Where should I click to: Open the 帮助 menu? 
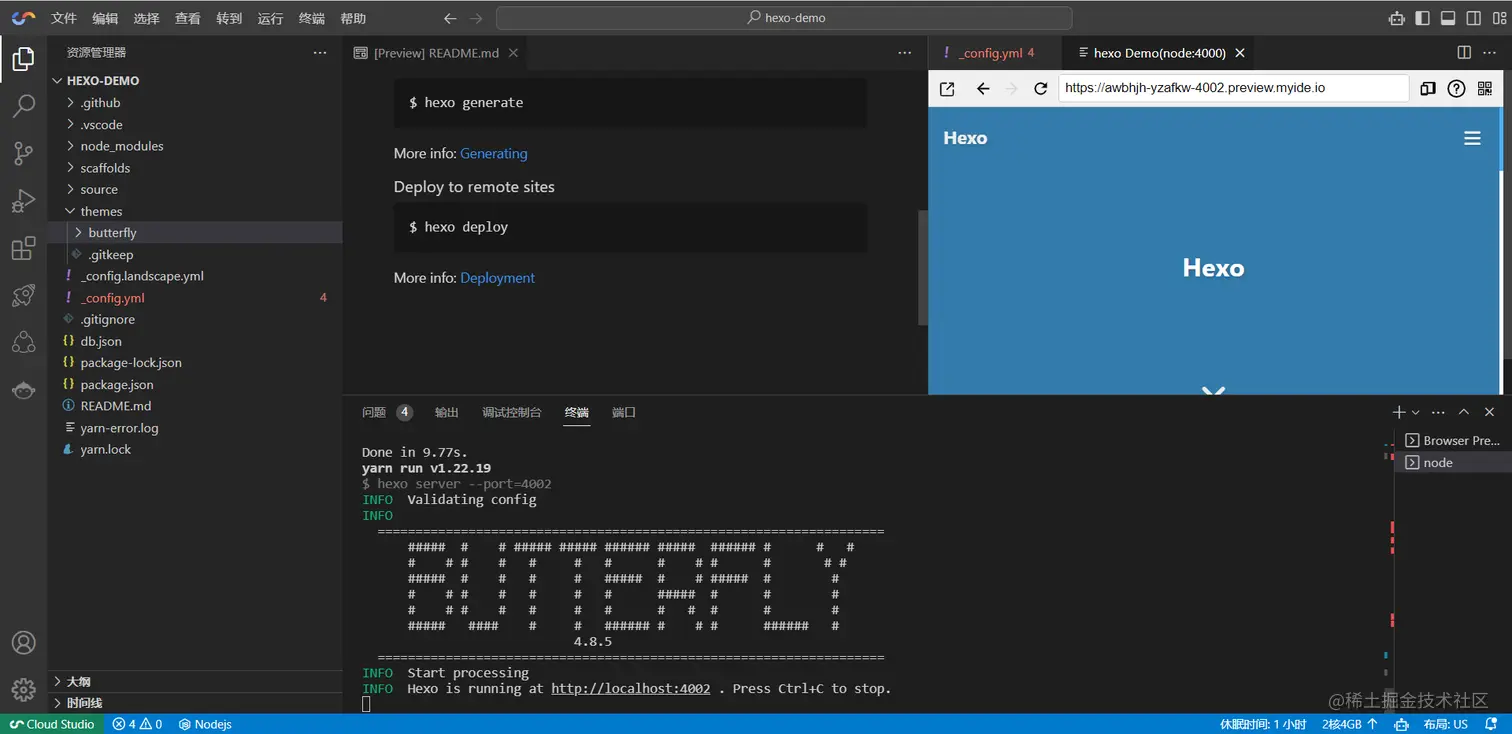pyautogui.click(x=353, y=18)
